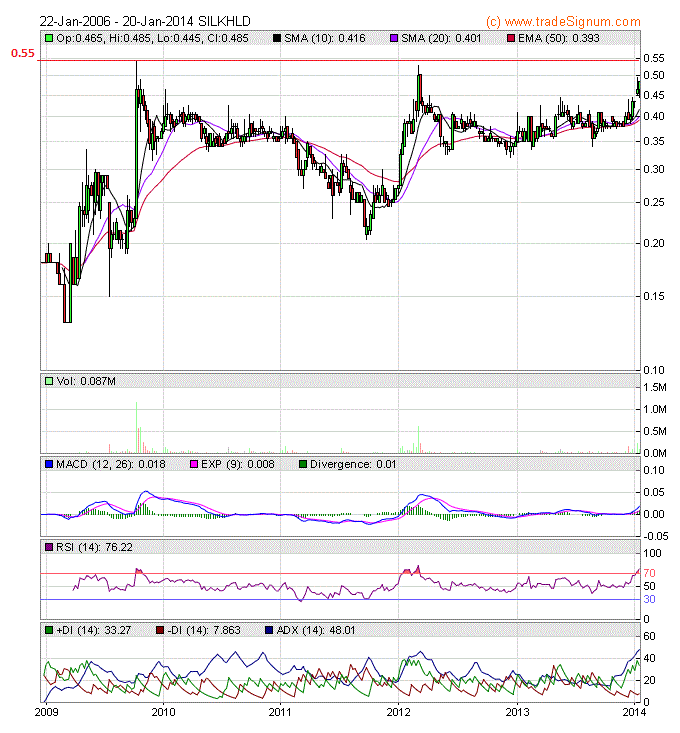Click the 0.25 price axis label
The width and height of the screenshot is (680, 733).
[x=654, y=202]
